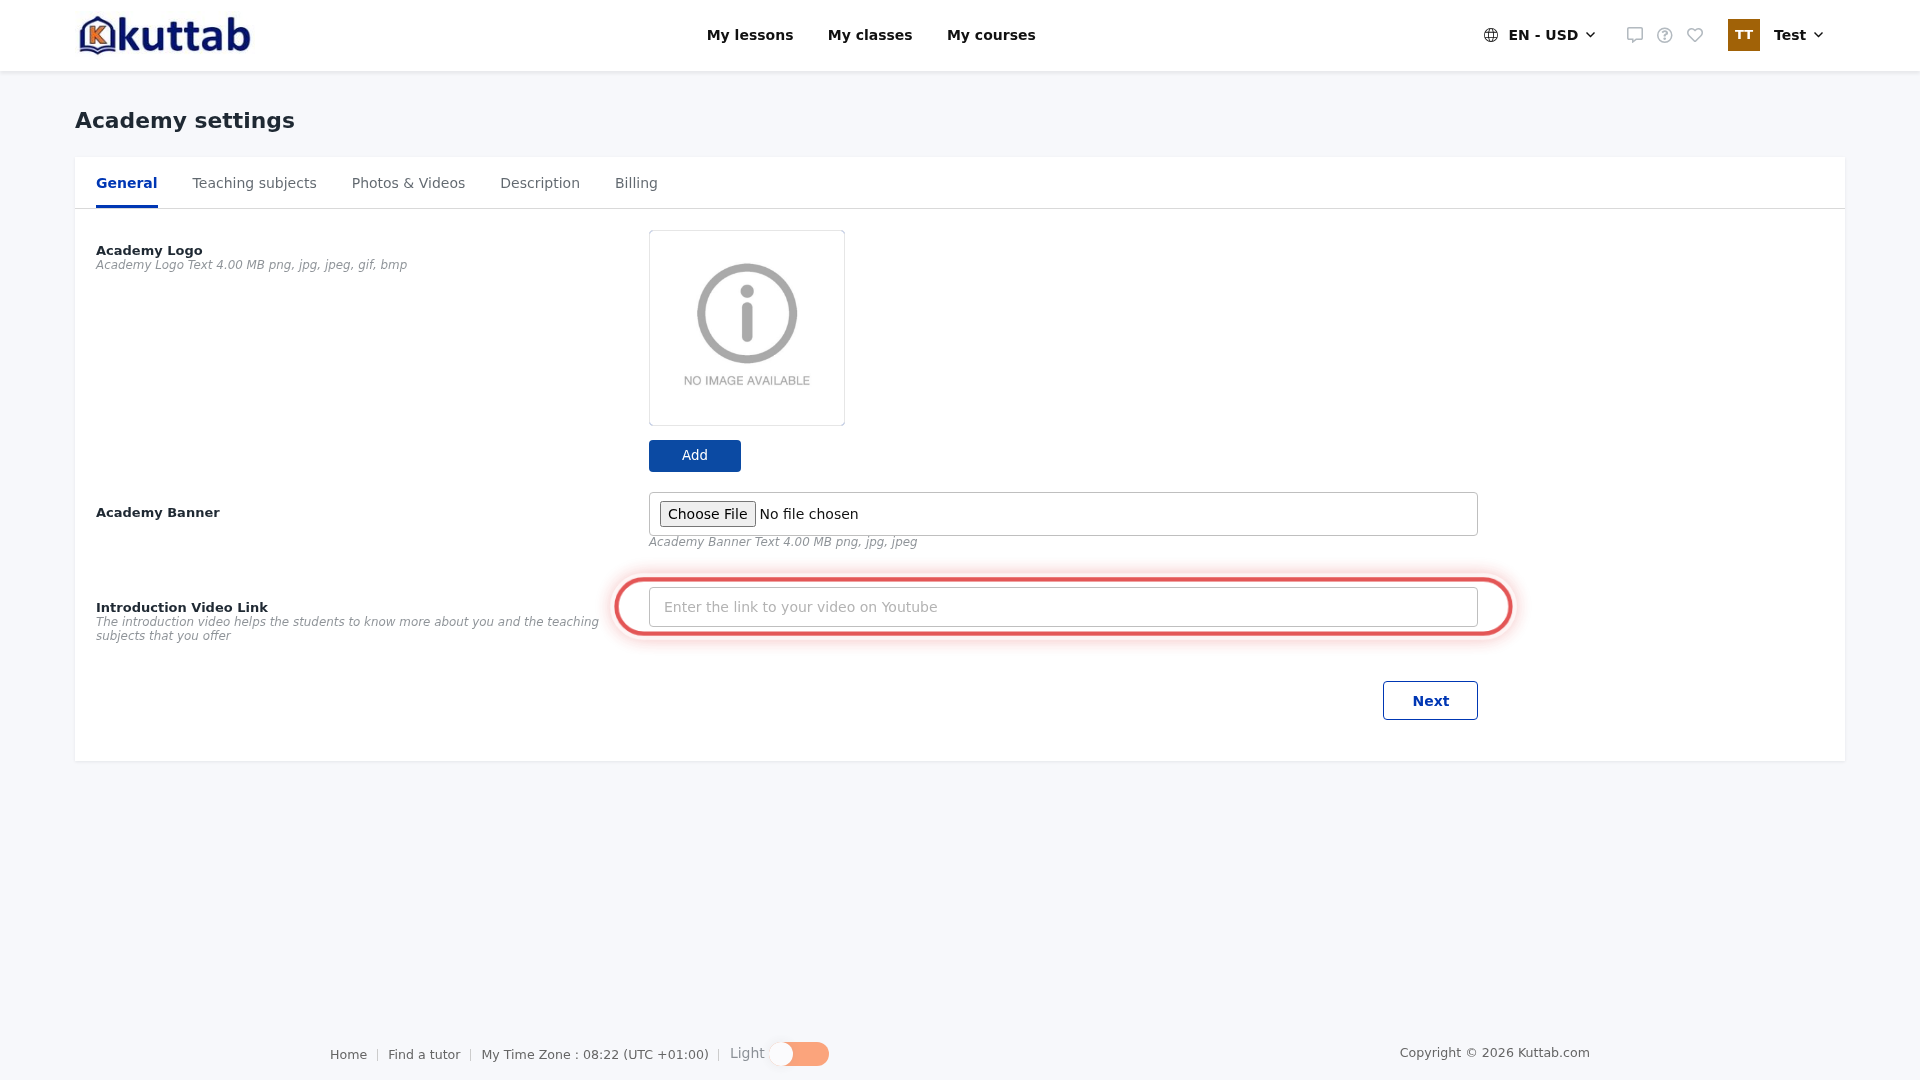This screenshot has height=1080, width=1920.
Task: Select the General tab
Action: click(127, 183)
